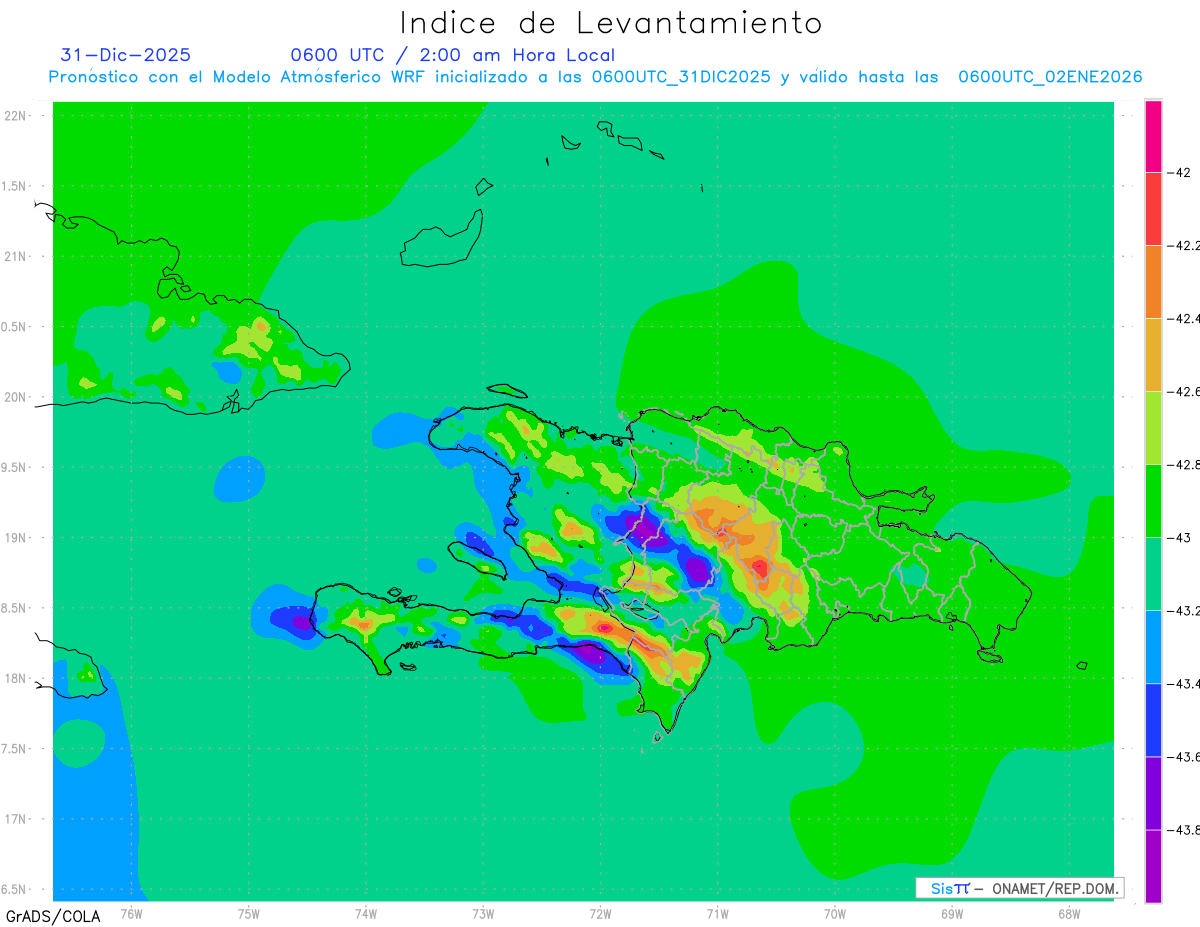Click the 73W longitude label
Image resolution: width=1200 pixels, height=927 pixels.
(x=483, y=913)
